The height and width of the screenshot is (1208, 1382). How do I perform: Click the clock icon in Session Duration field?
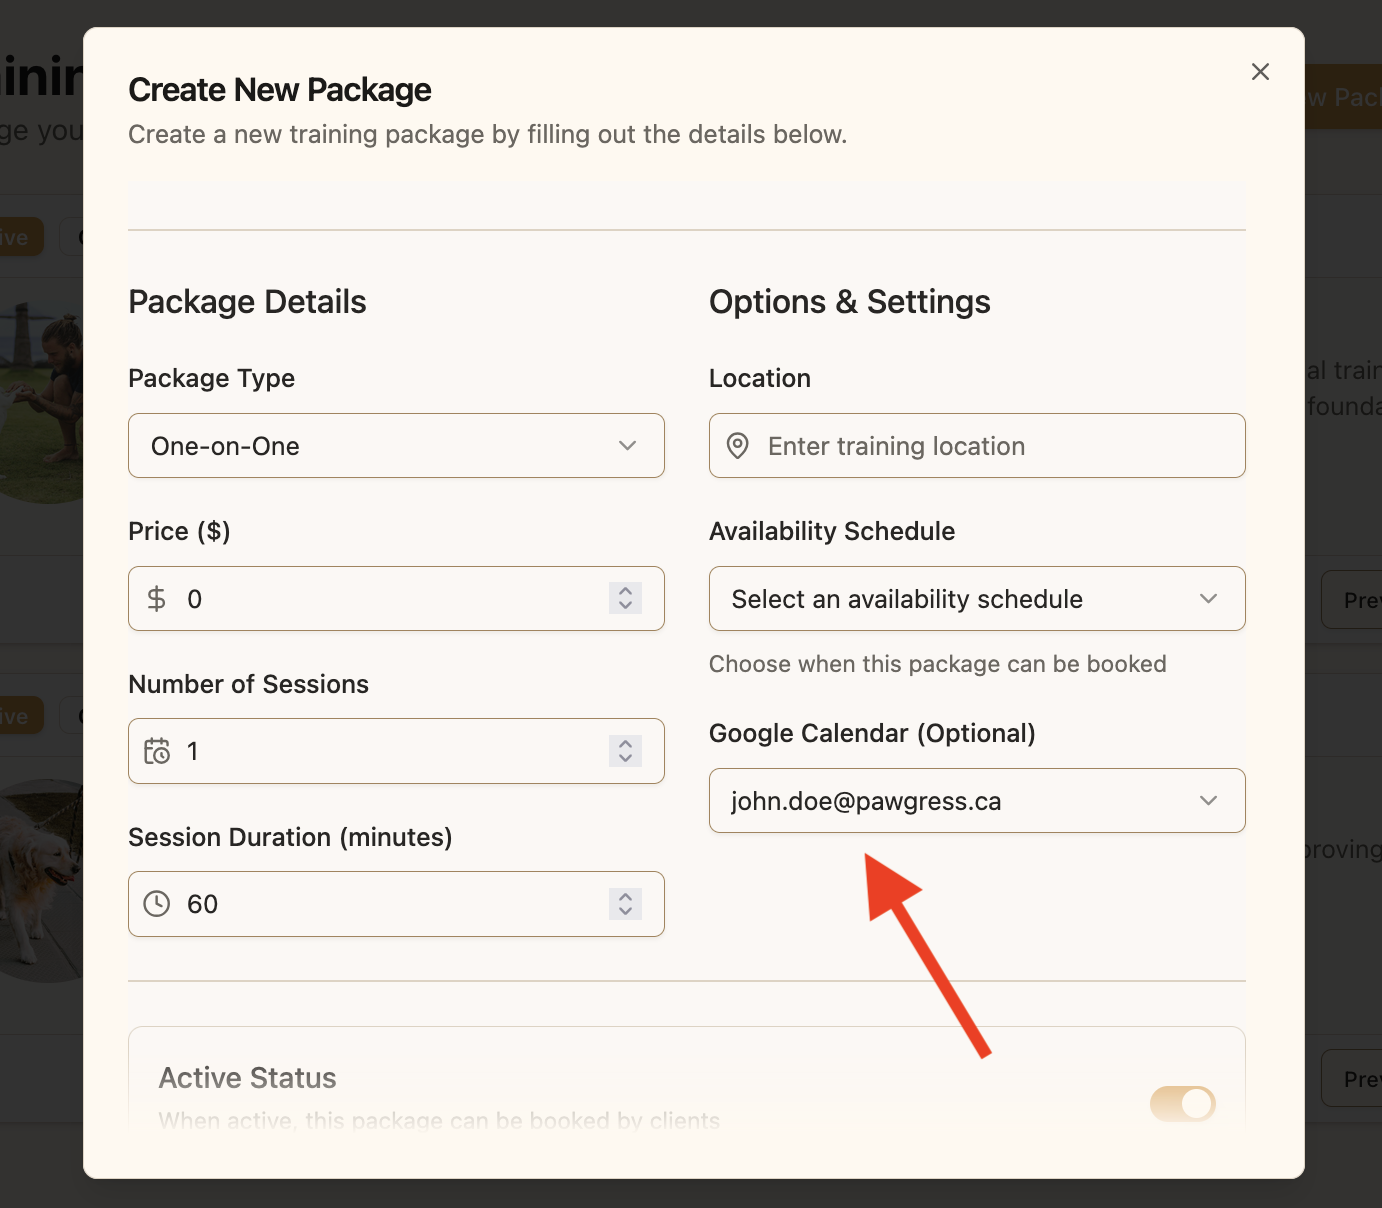pos(158,904)
